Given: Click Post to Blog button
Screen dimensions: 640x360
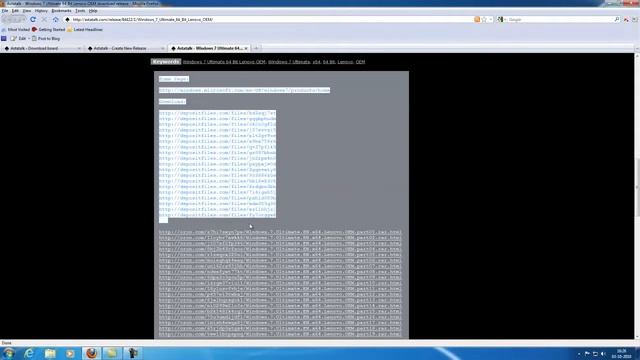Looking at the screenshot, I should (x=46, y=38).
